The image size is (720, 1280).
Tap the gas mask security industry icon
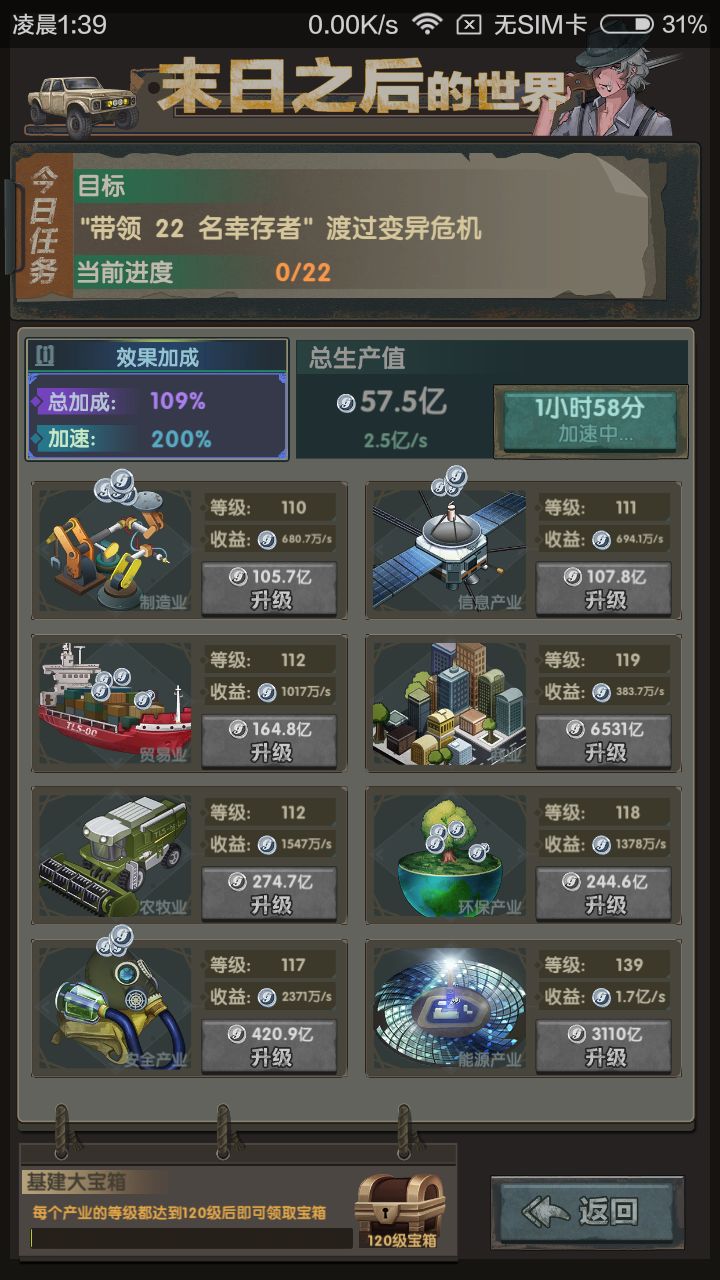[x=115, y=1007]
